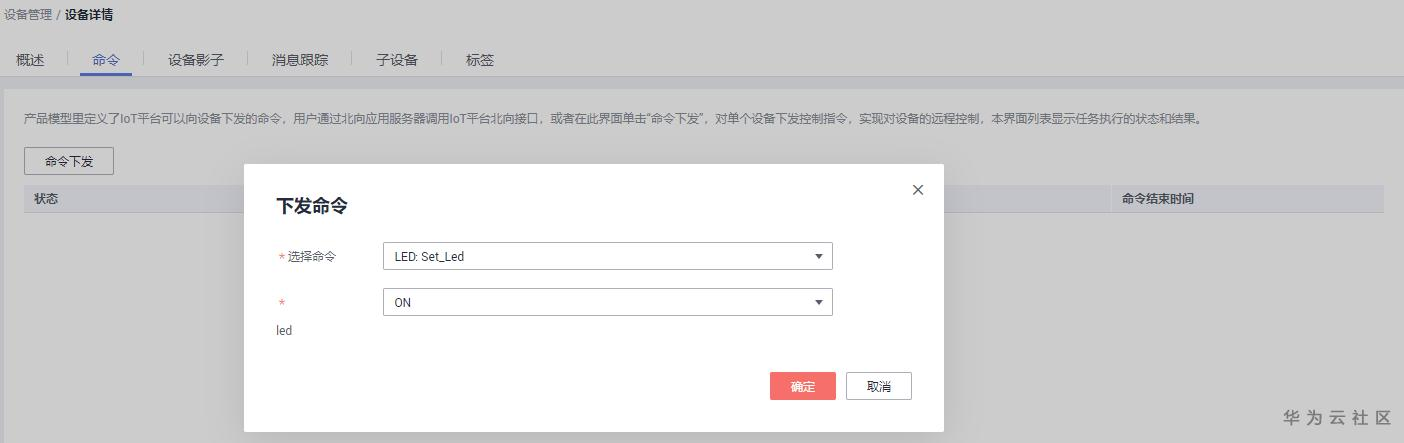Switch to the 标签 tab

click(x=480, y=60)
